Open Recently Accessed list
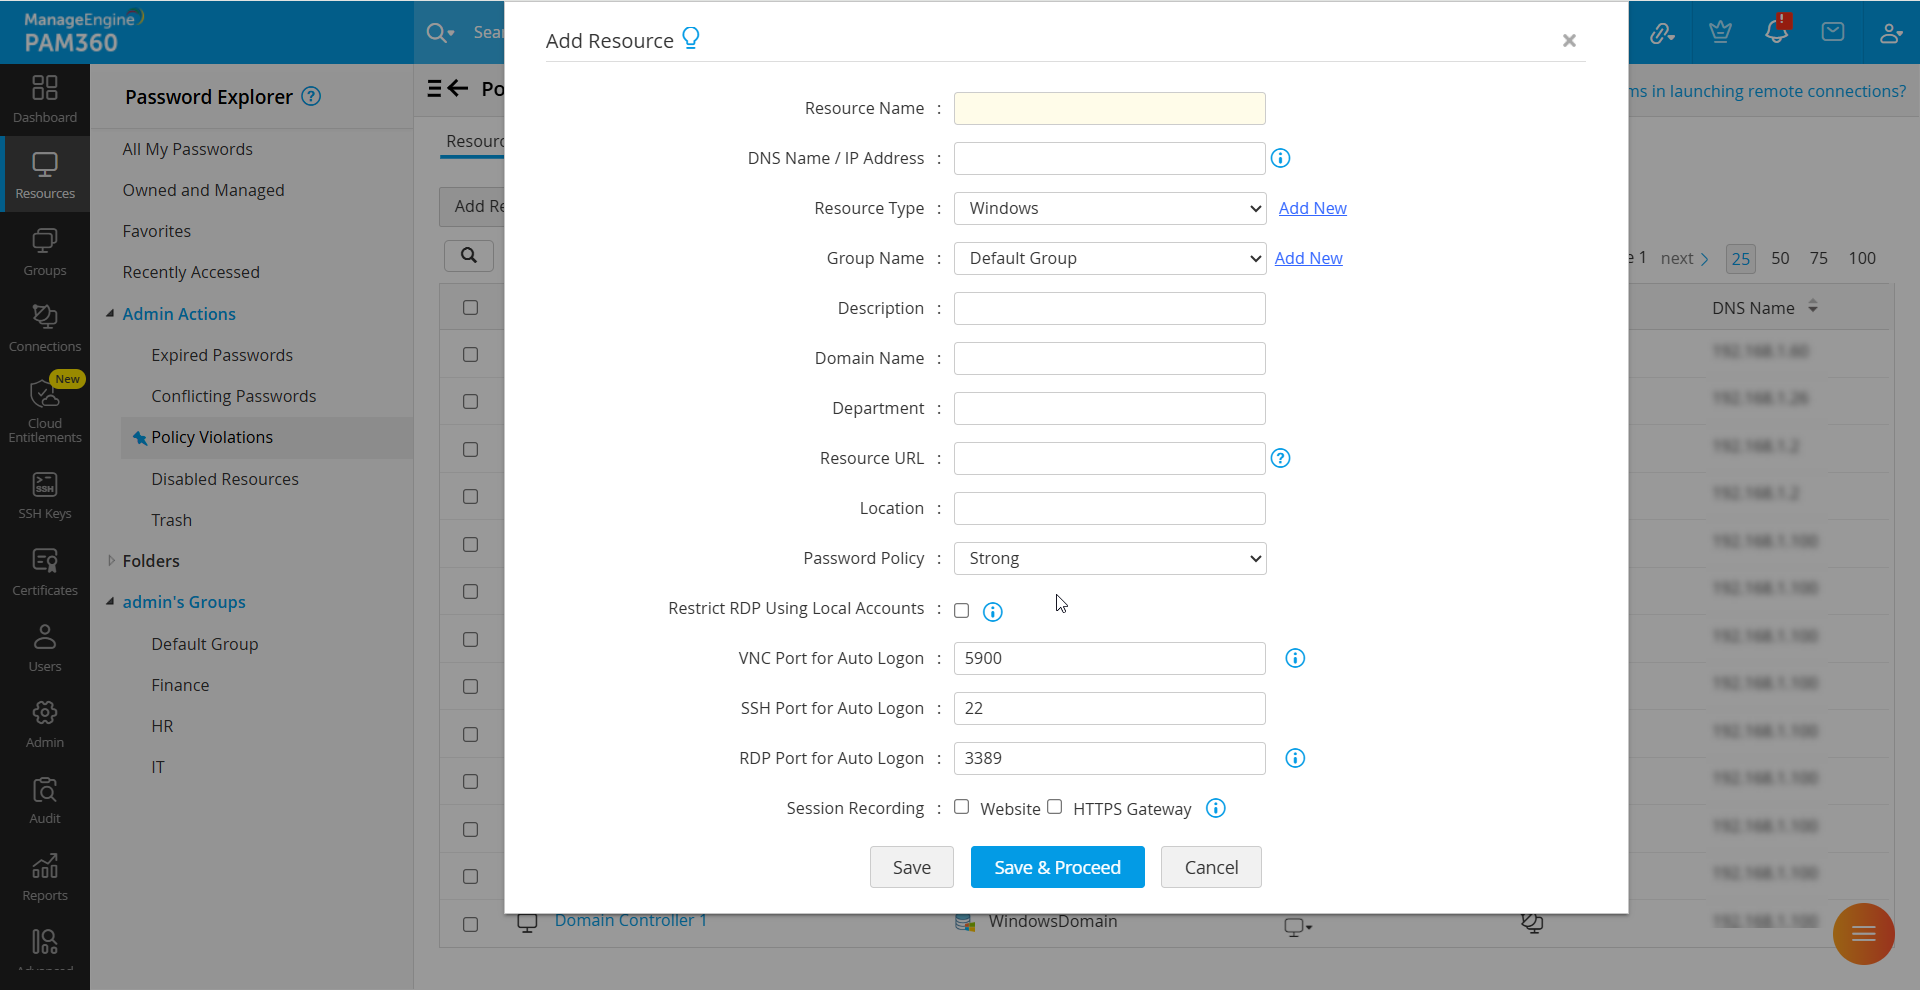This screenshot has width=1920, height=990. point(191,272)
